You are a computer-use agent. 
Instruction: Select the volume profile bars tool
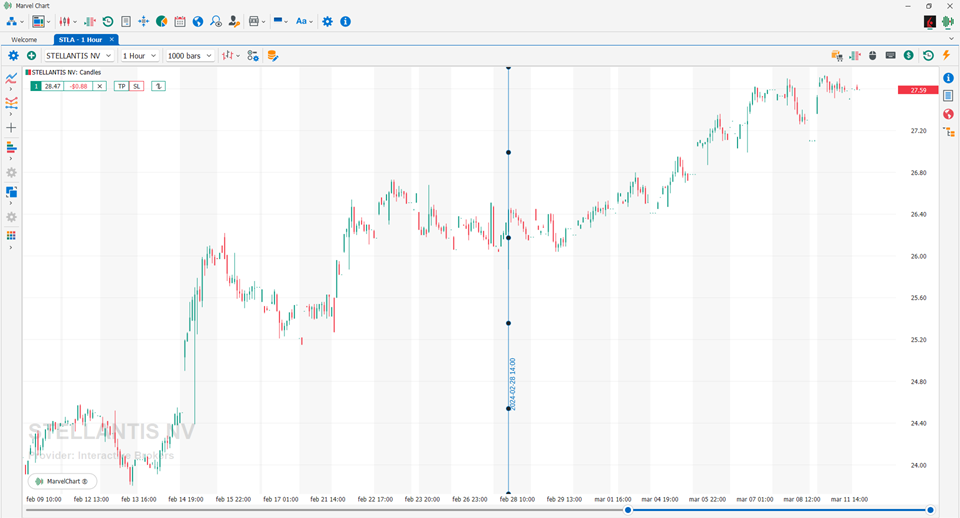pyautogui.click(x=11, y=148)
